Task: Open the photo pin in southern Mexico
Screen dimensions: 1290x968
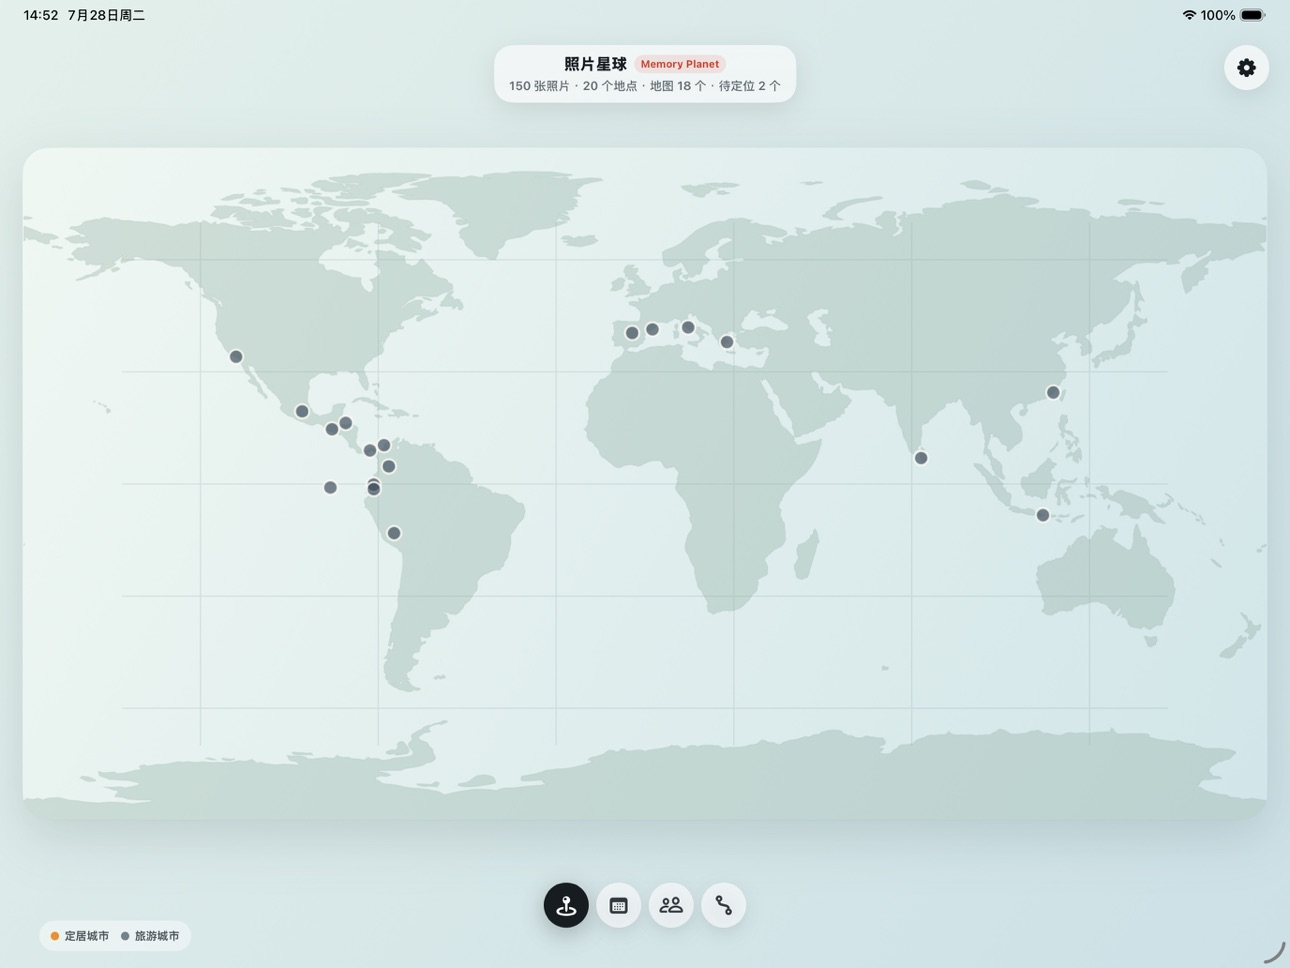Action: pyautogui.click(x=302, y=411)
